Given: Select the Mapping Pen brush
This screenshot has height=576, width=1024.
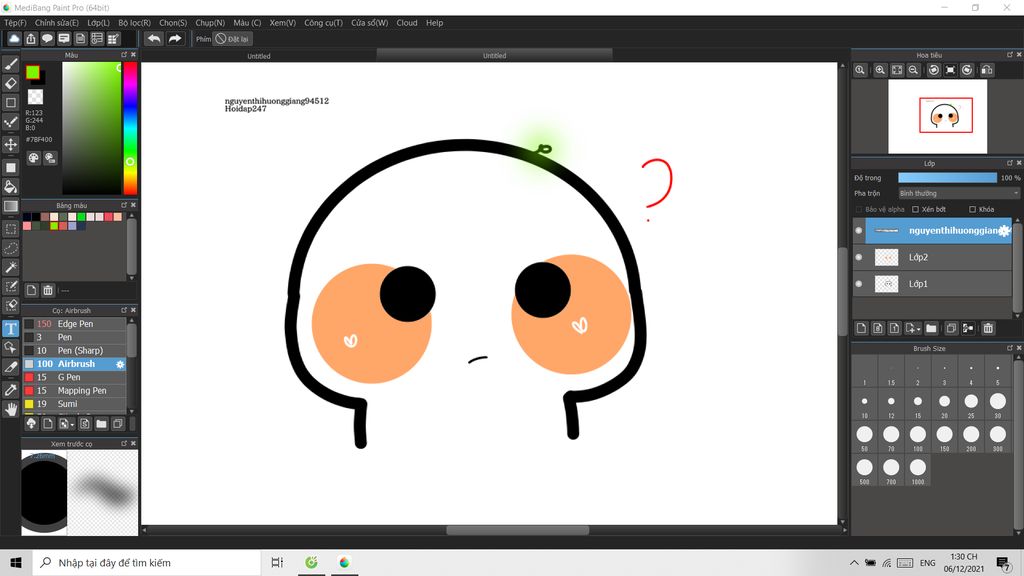Looking at the screenshot, I should tap(74, 391).
